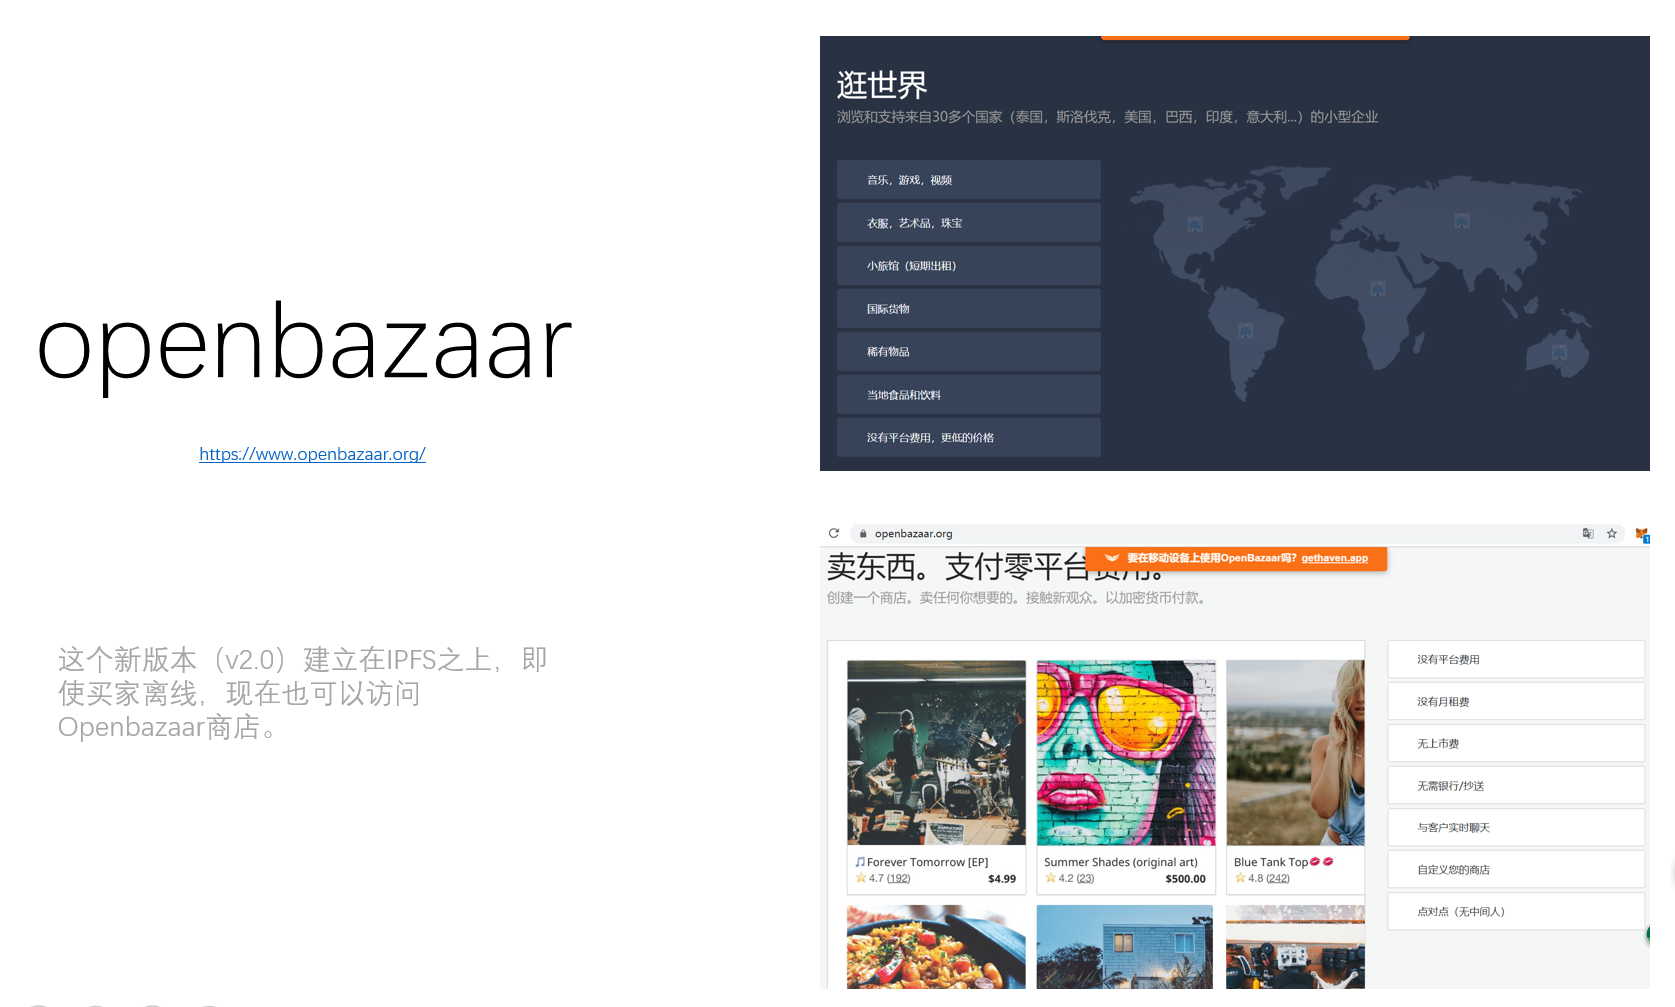Open the (23) reviews link

click(x=1085, y=879)
